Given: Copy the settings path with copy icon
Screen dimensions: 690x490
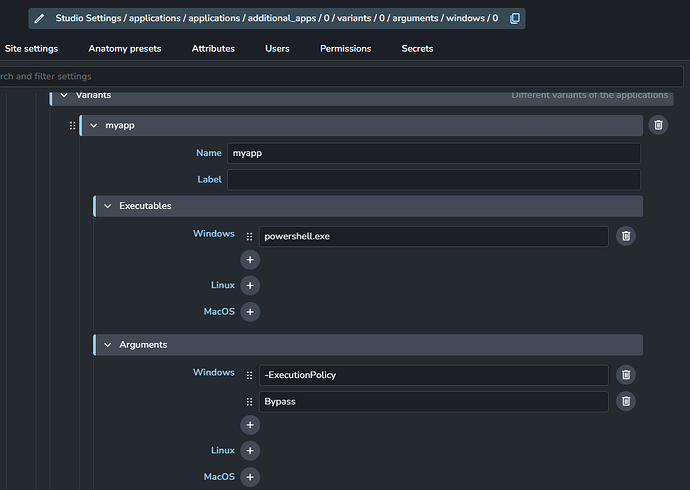Looking at the screenshot, I should point(514,18).
